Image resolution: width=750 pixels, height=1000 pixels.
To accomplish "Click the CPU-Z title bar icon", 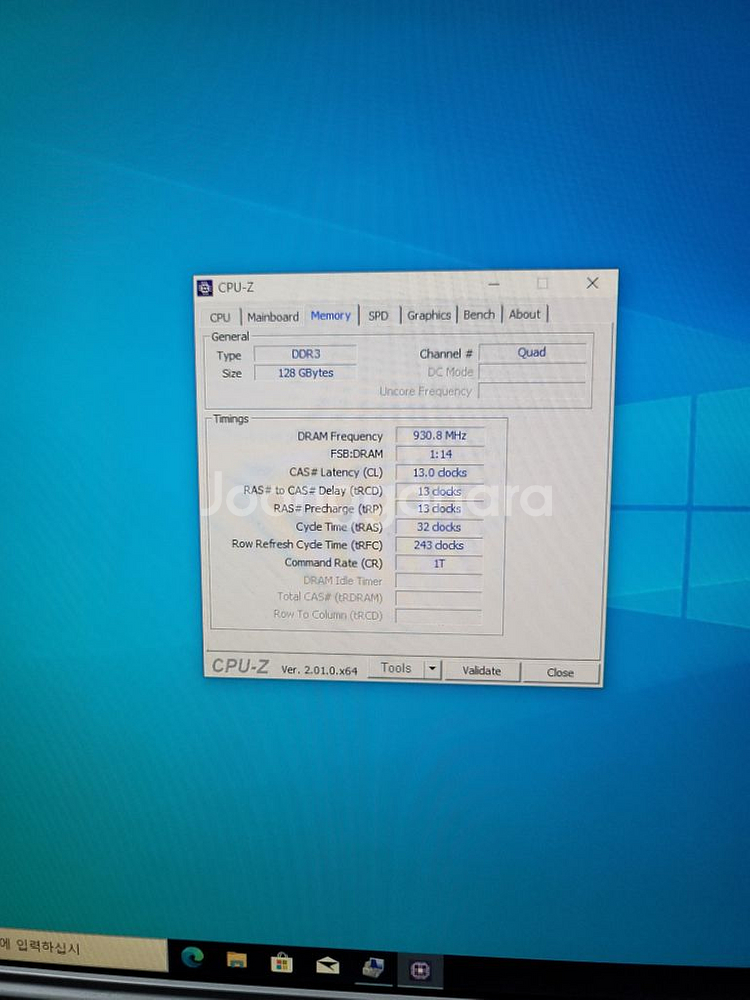I will [x=205, y=288].
